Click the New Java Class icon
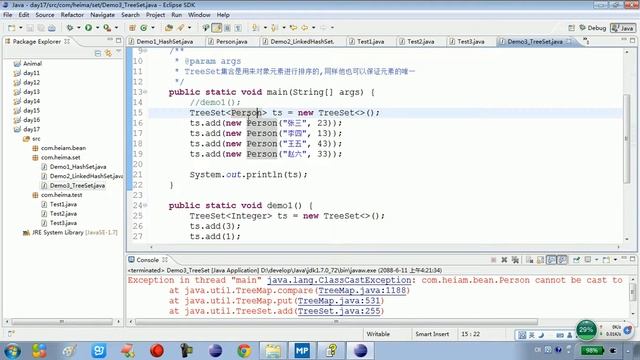 144,28
